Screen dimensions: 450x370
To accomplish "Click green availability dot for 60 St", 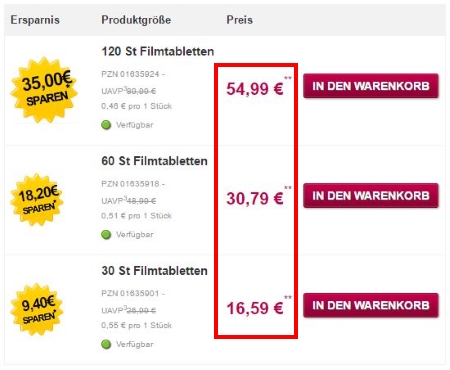I will (x=106, y=235).
